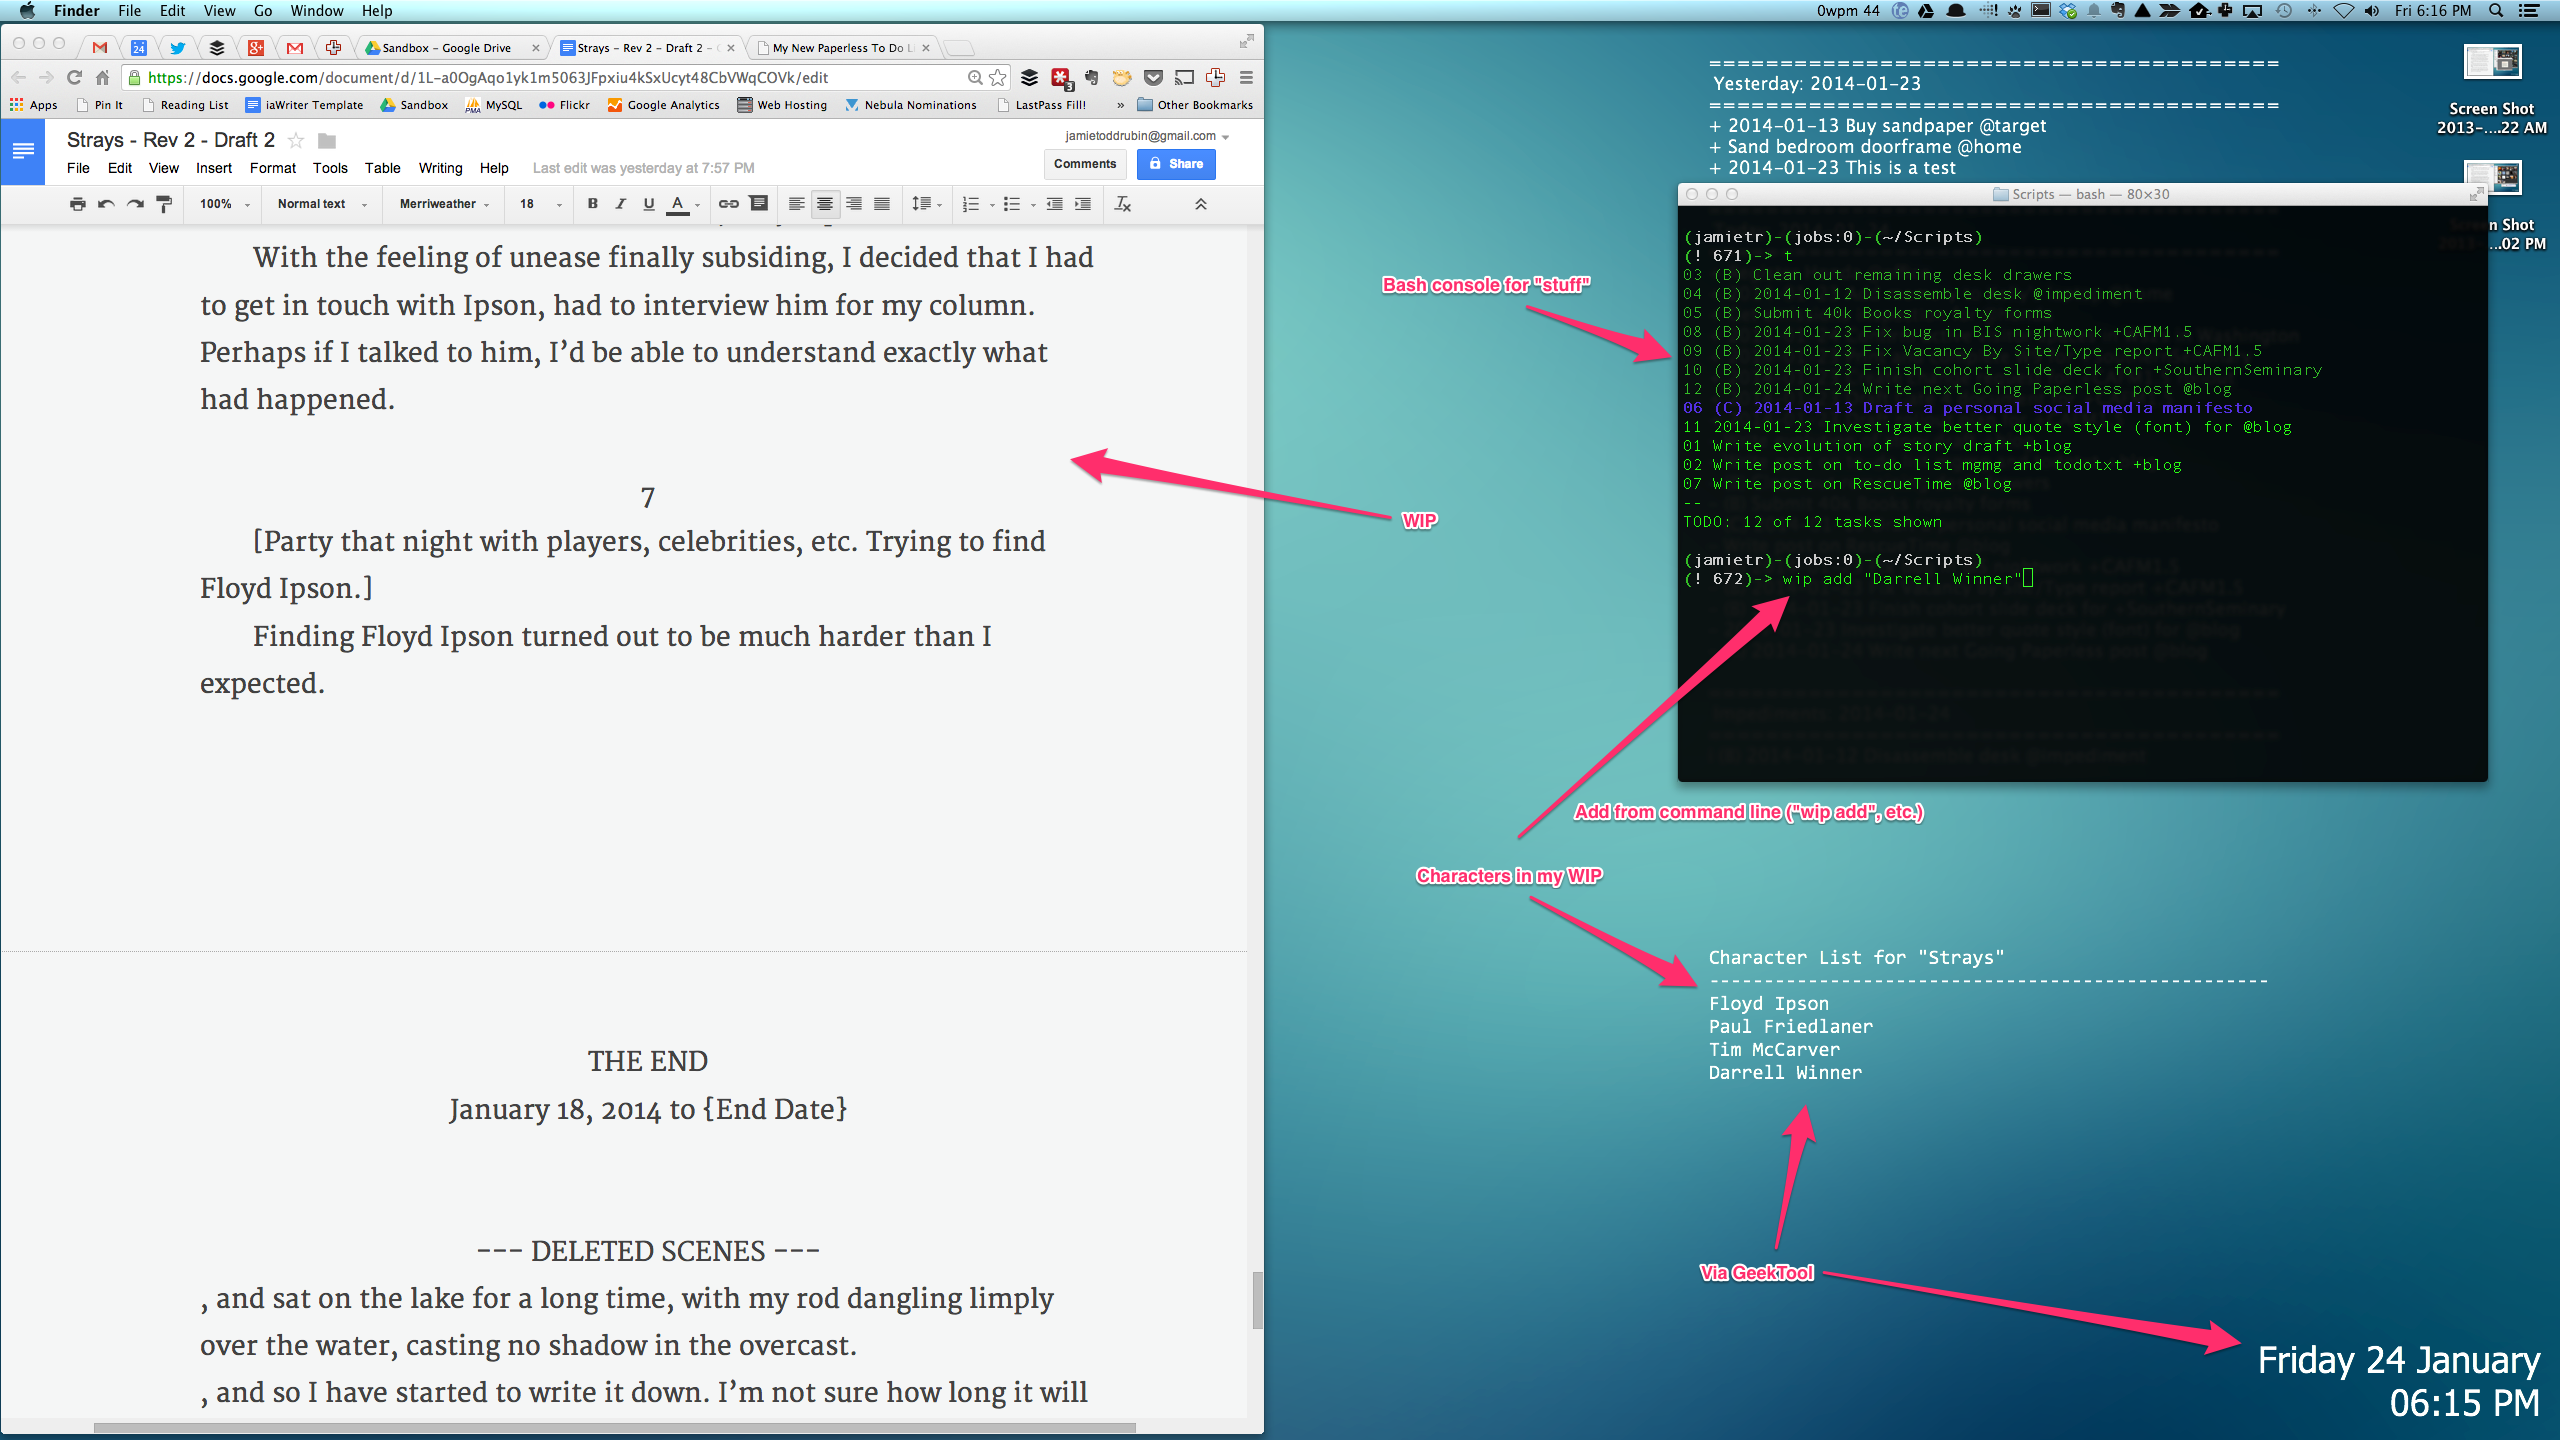The width and height of the screenshot is (2560, 1440).
Task: Click the document title Strays Rev 2 Draft 2
Action: click(x=170, y=140)
